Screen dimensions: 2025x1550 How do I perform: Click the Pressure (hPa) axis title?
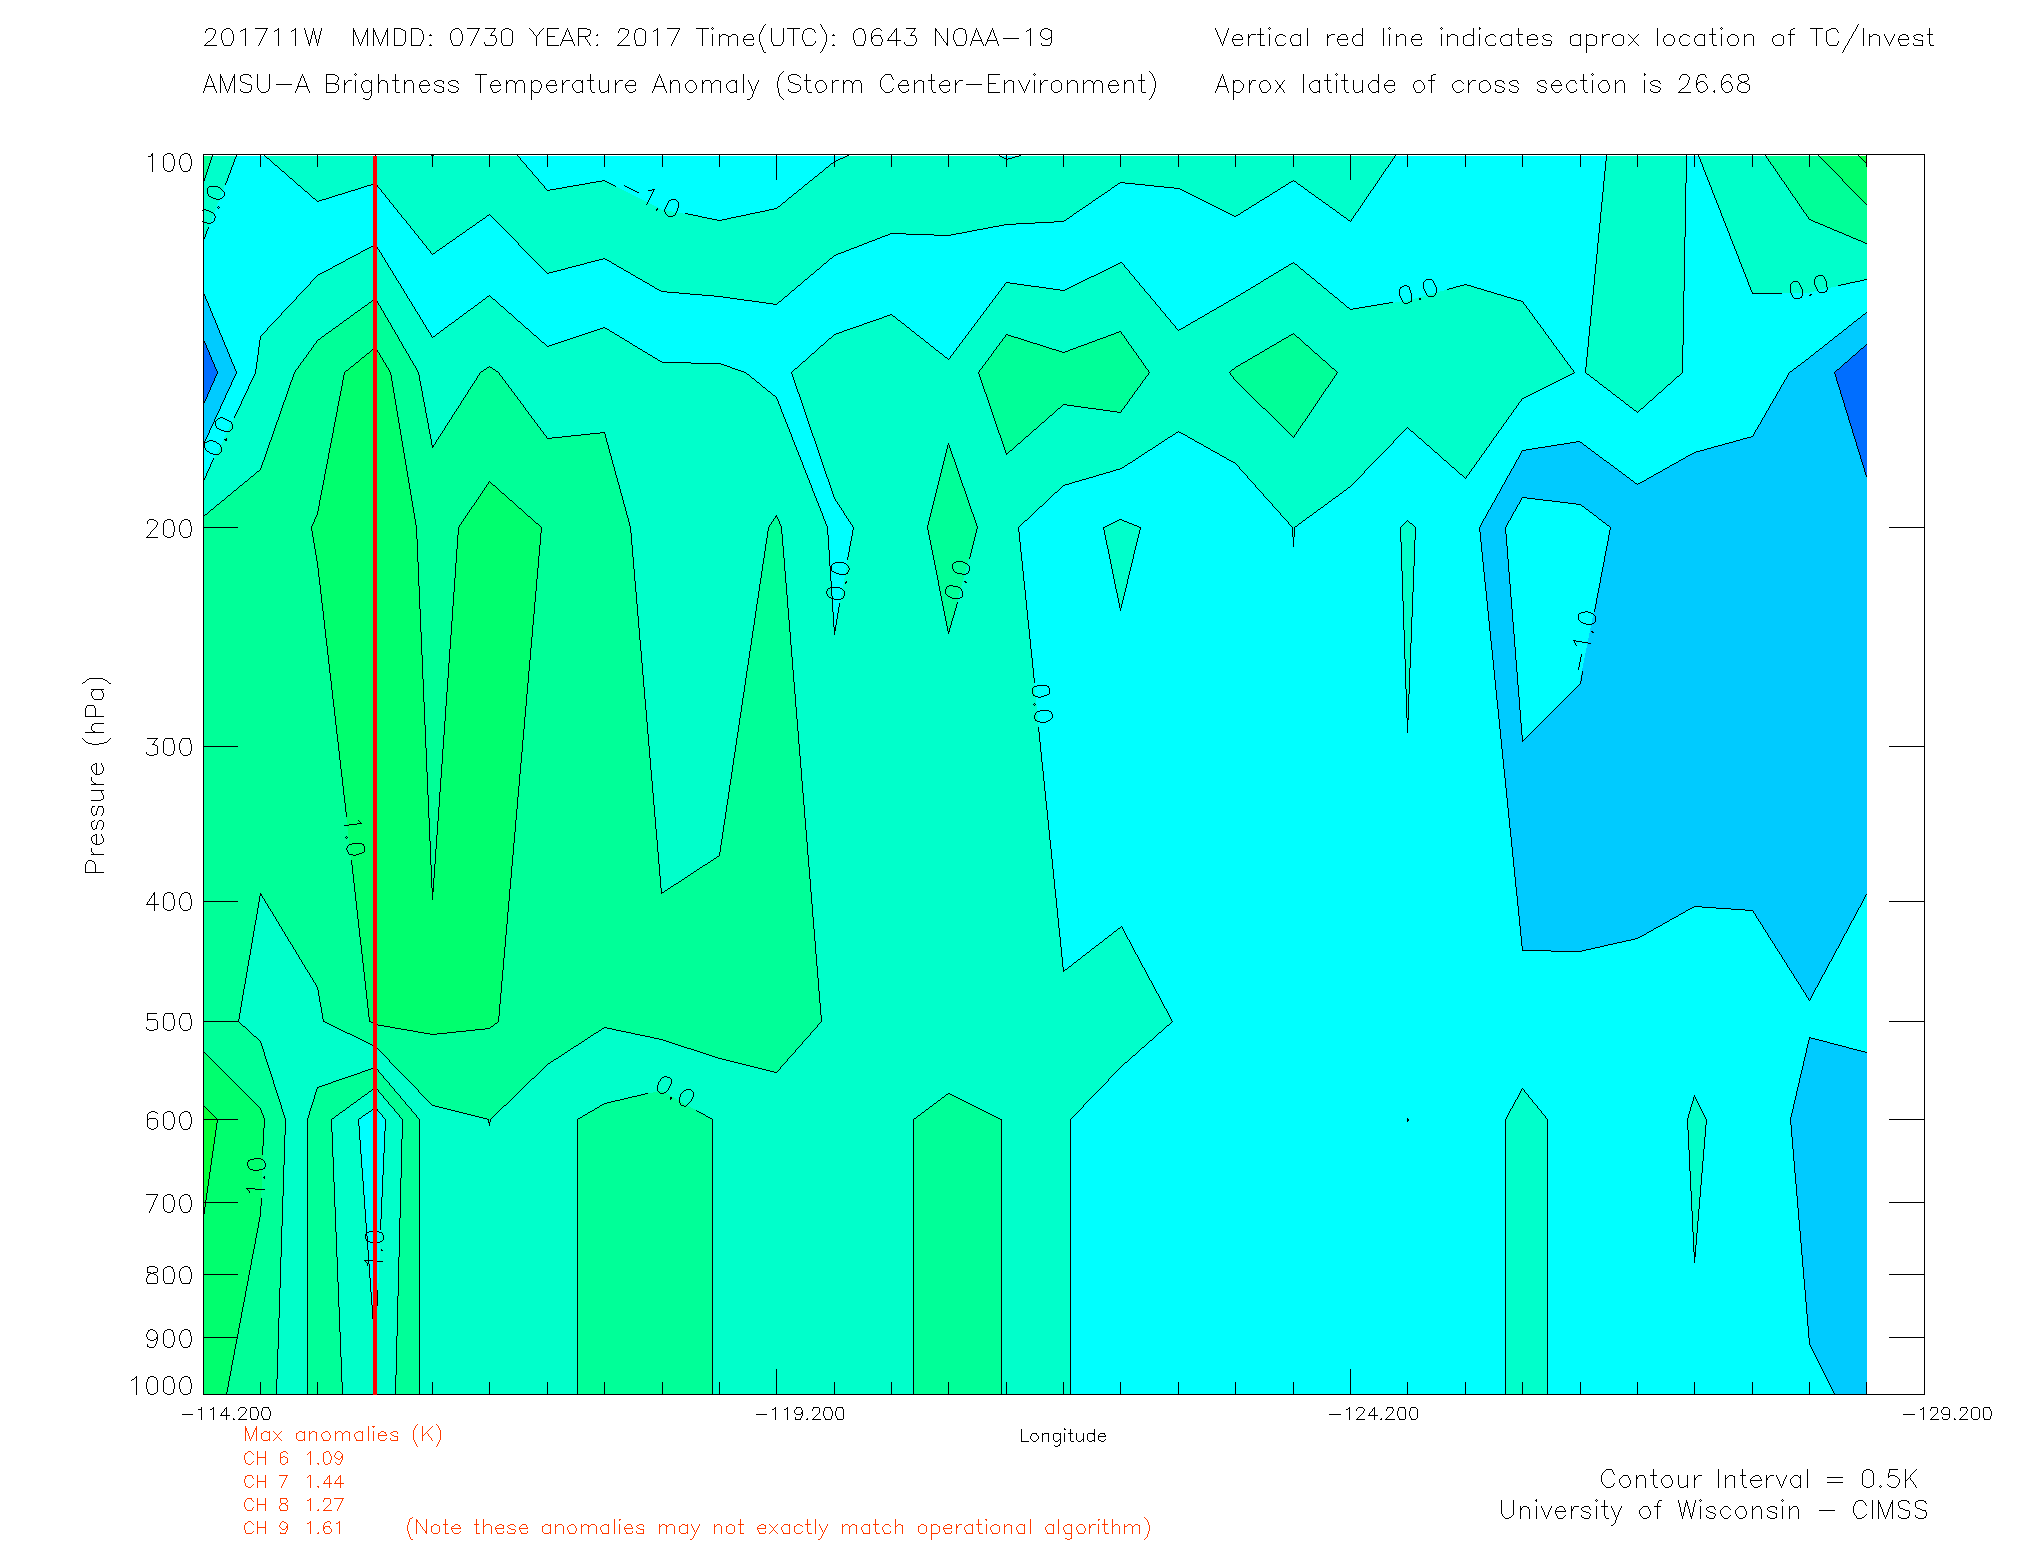(95, 776)
